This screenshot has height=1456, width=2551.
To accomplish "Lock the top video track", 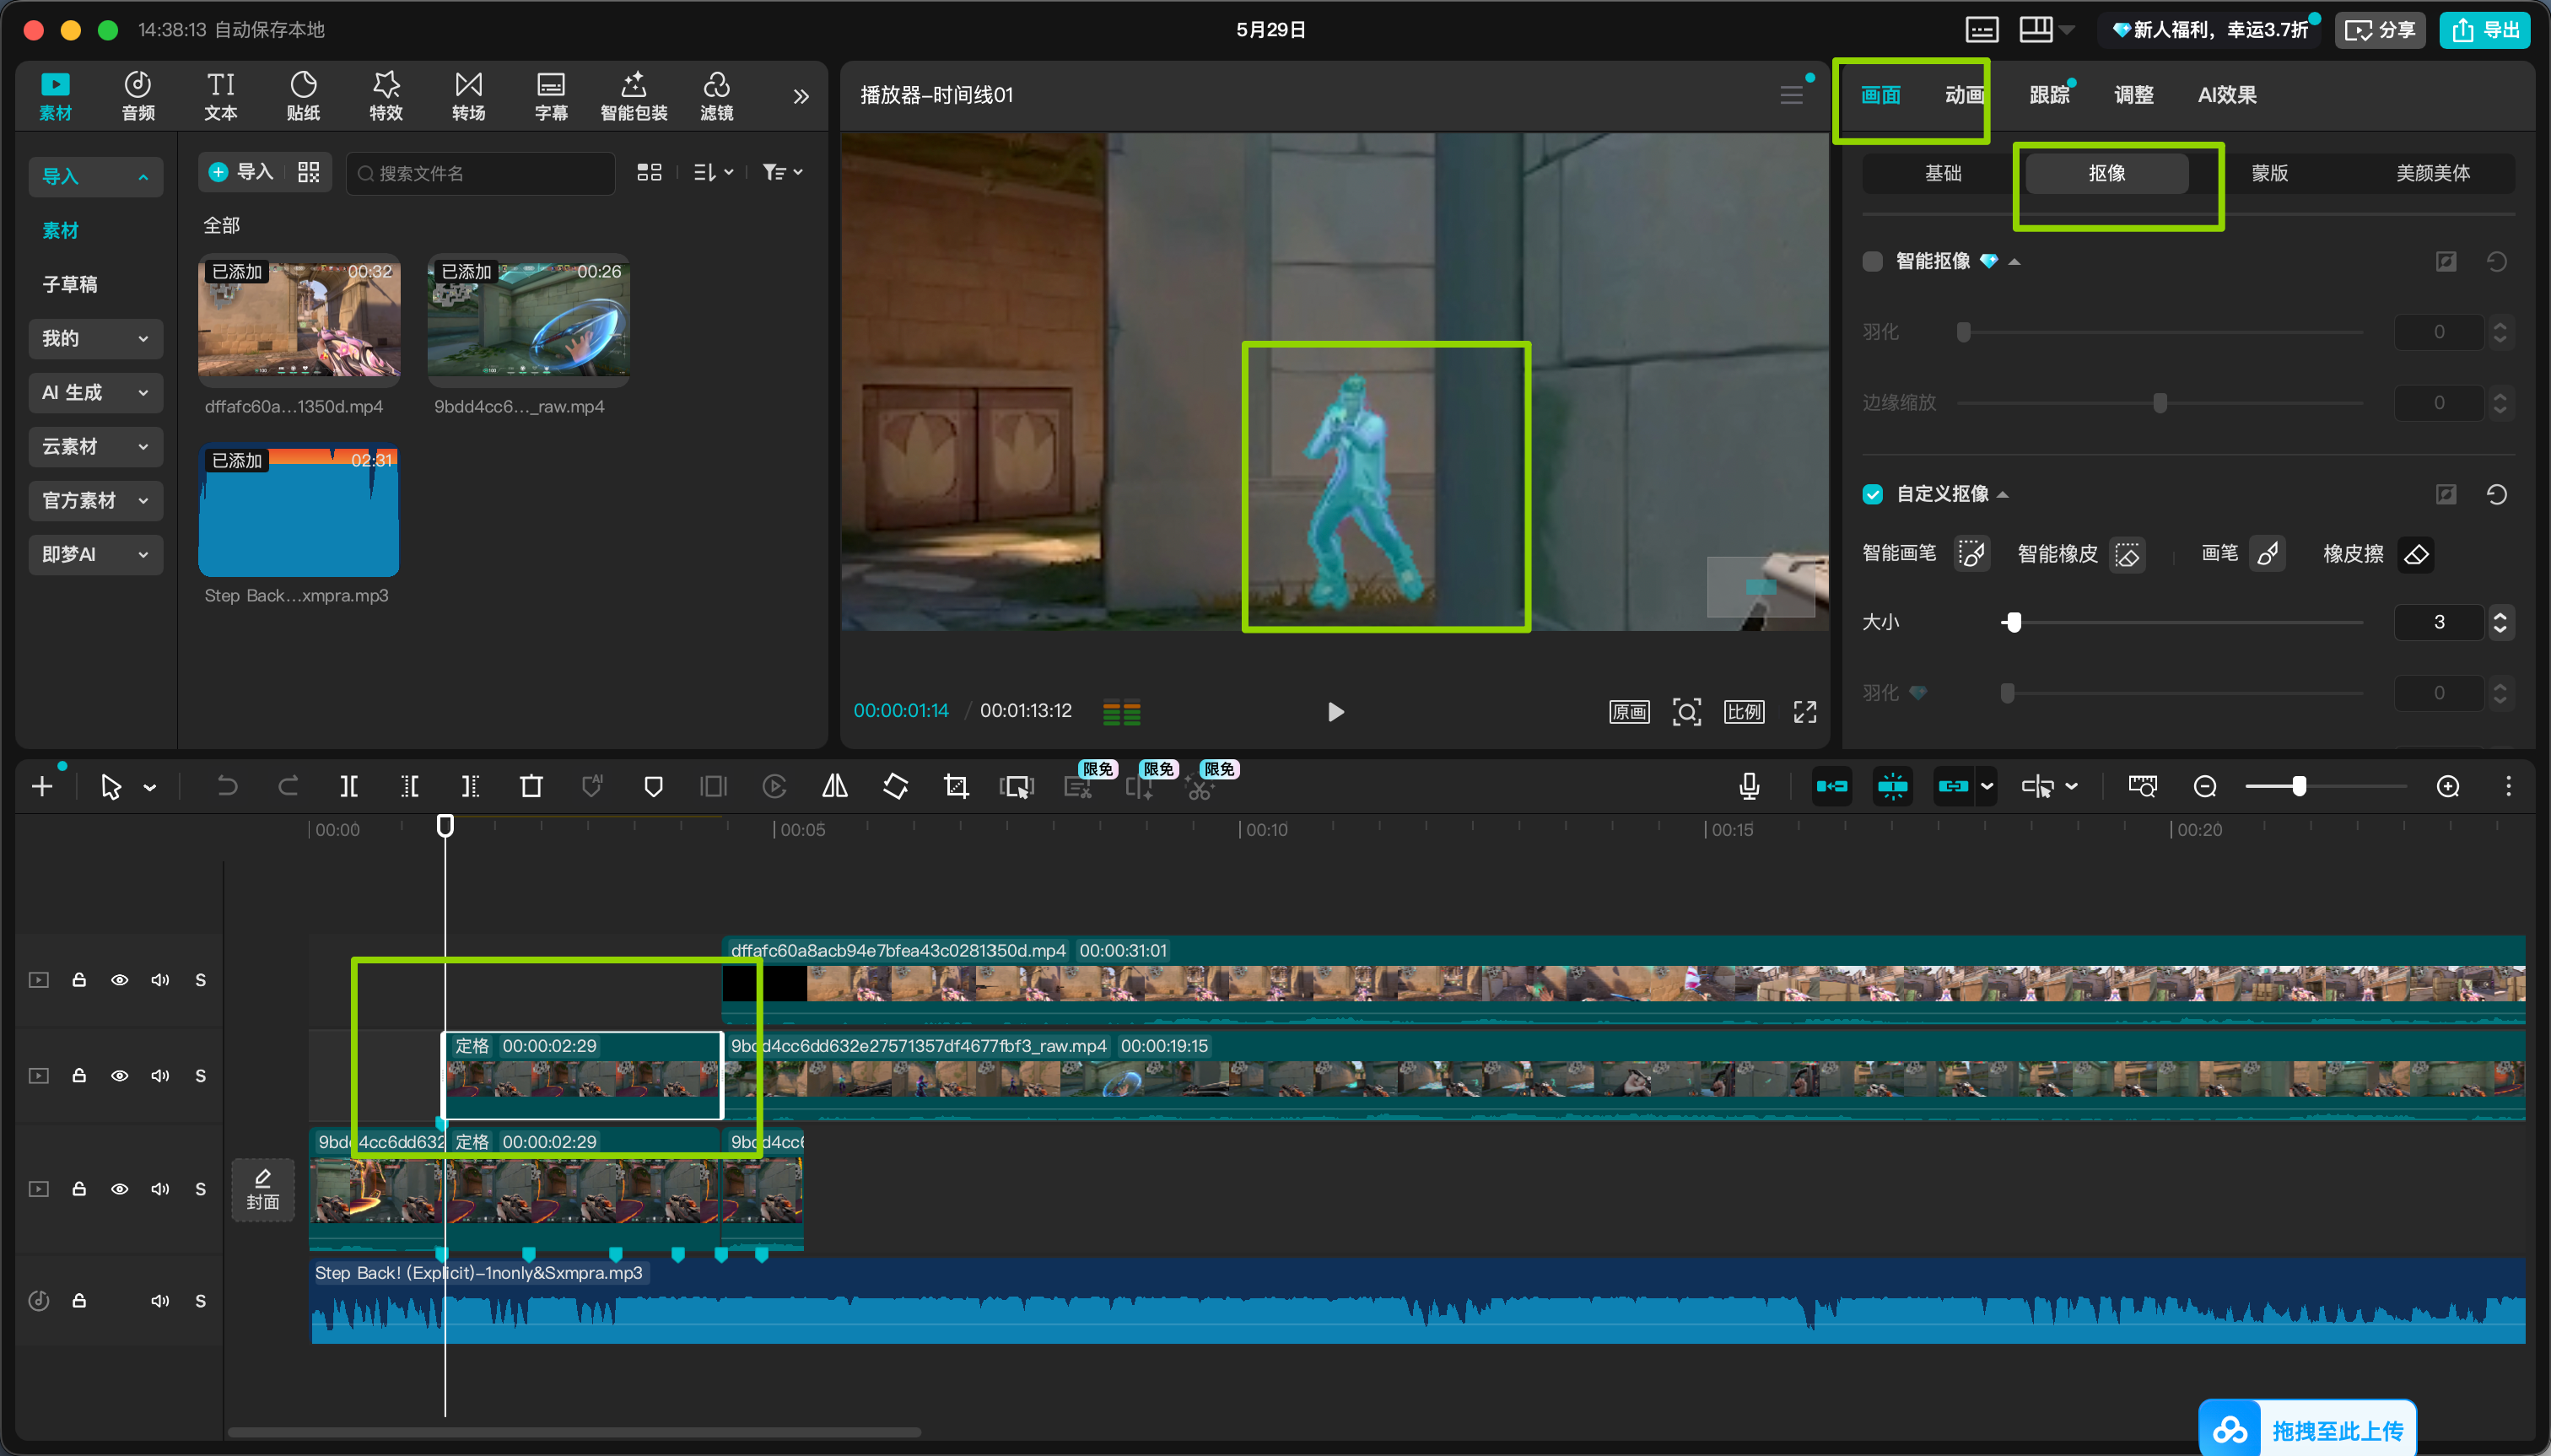I will click(x=79, y=980).
